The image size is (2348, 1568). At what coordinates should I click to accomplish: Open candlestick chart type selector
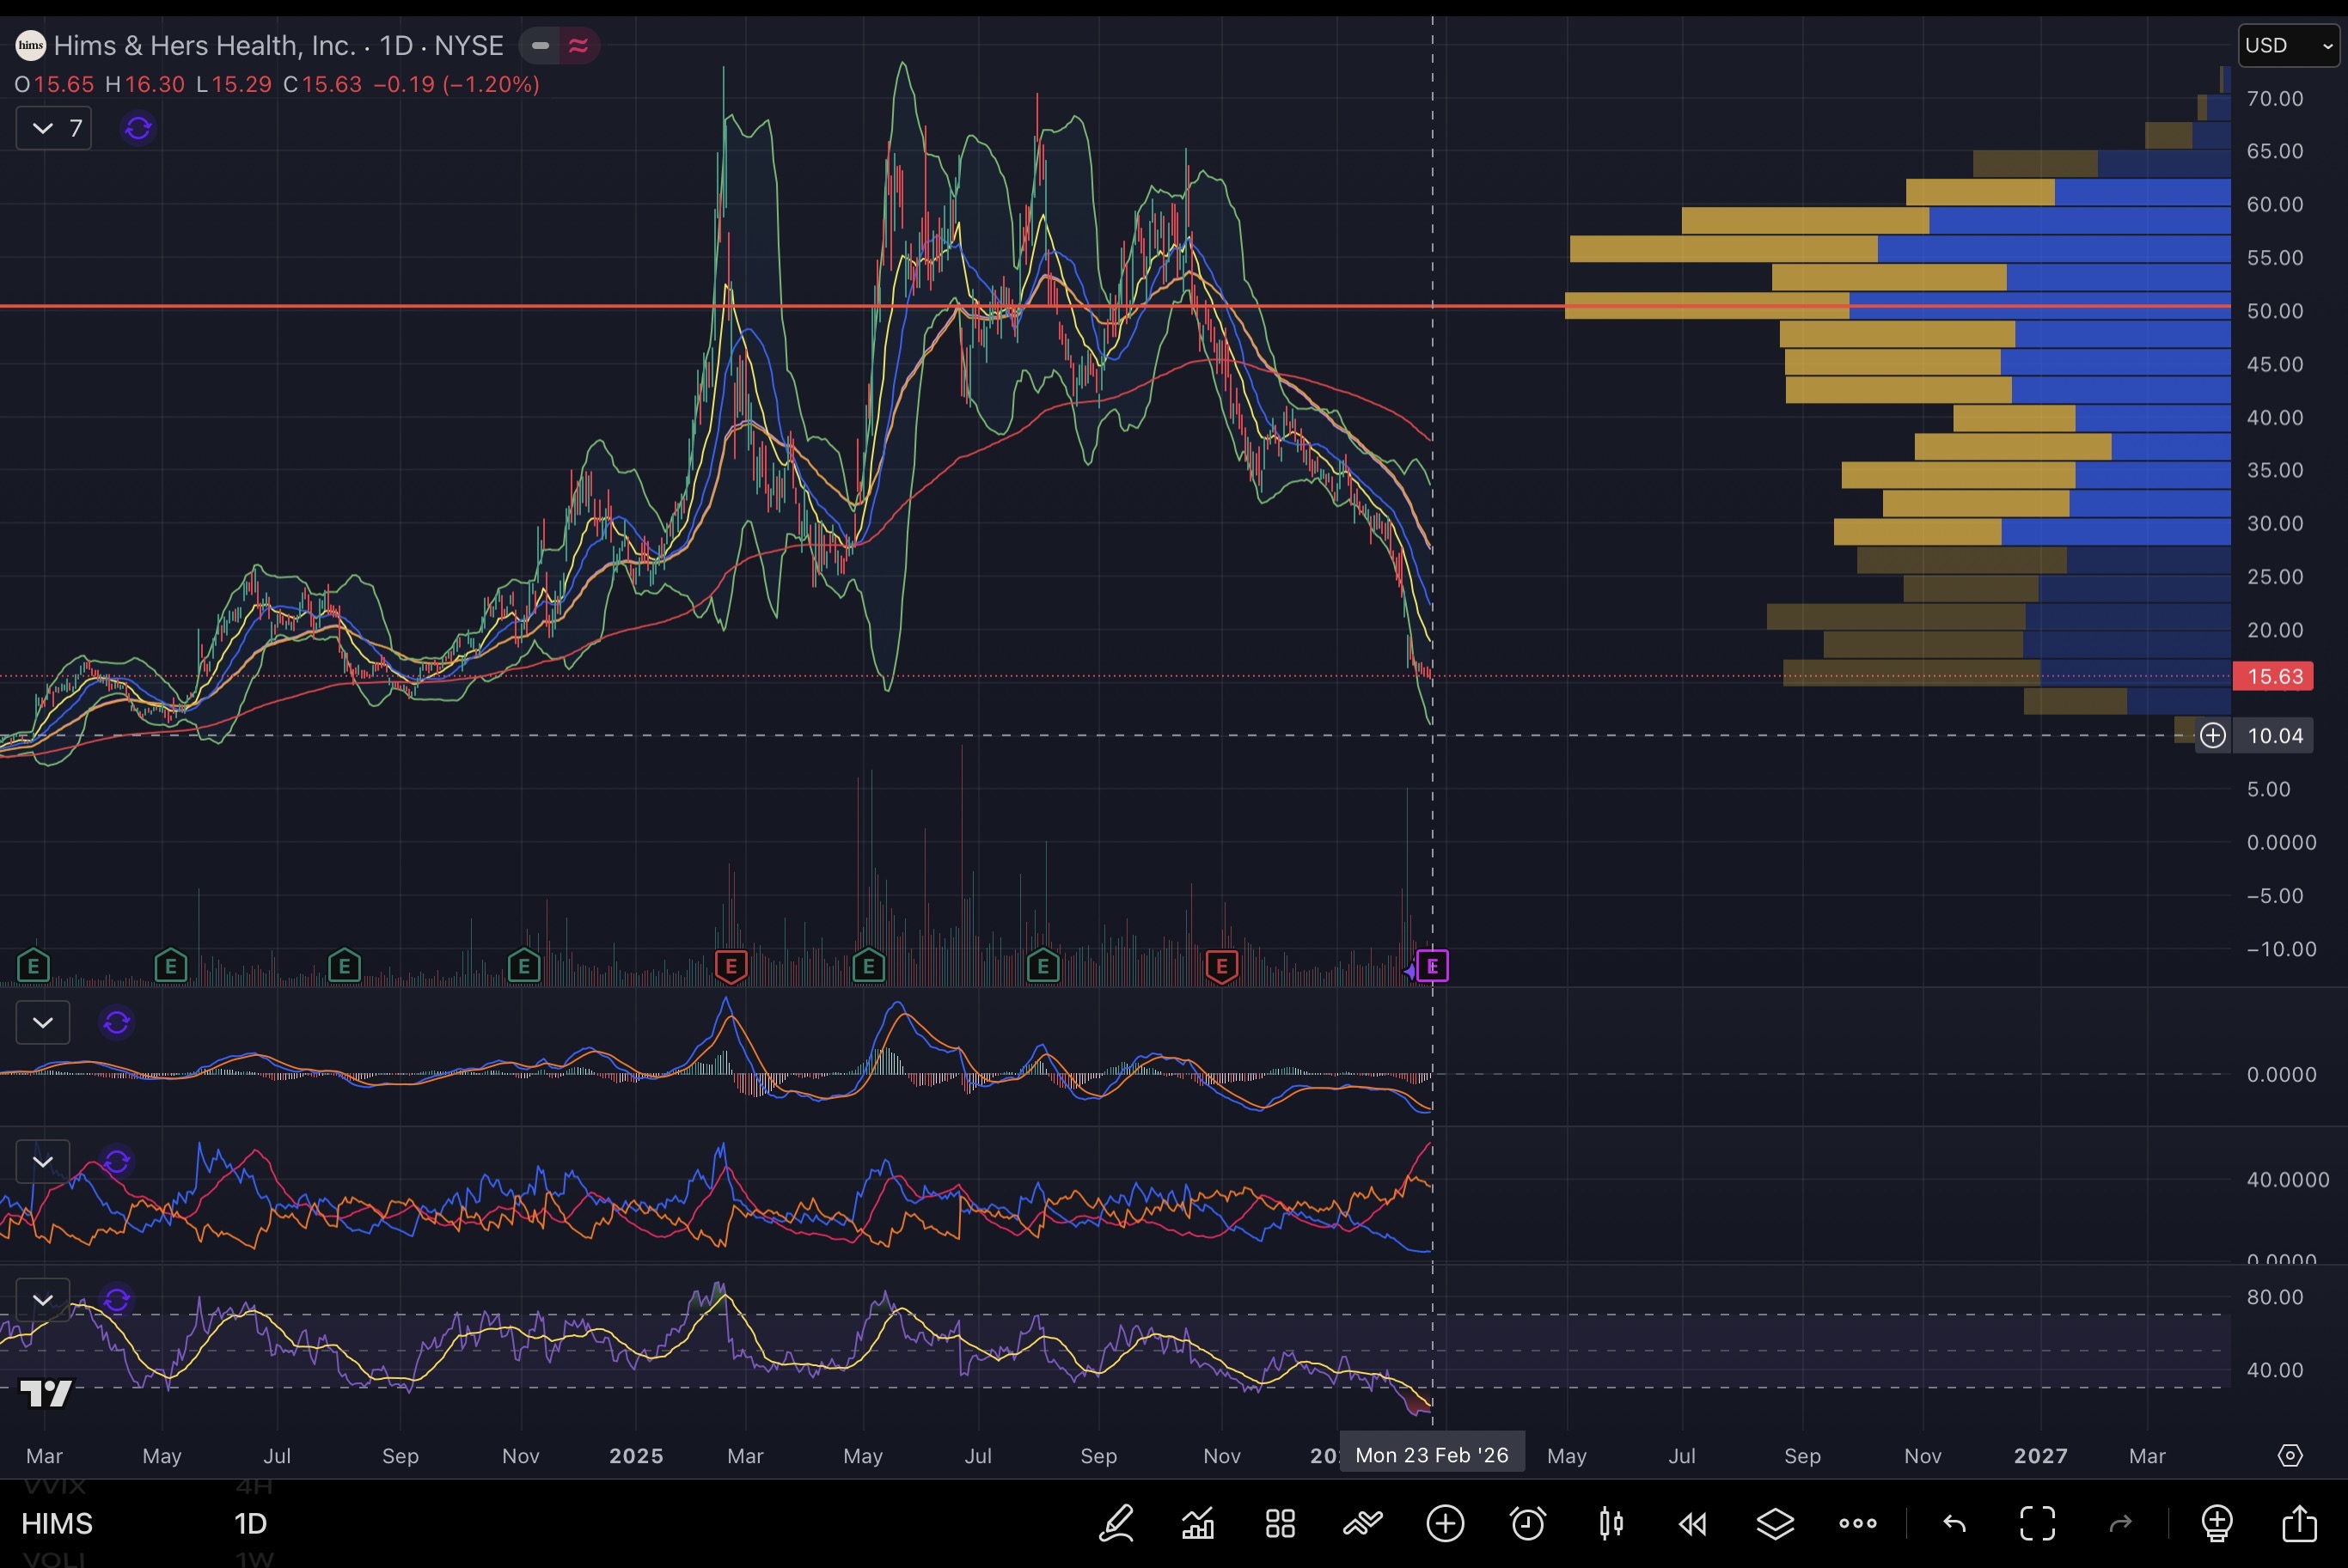[1610, 1523]
